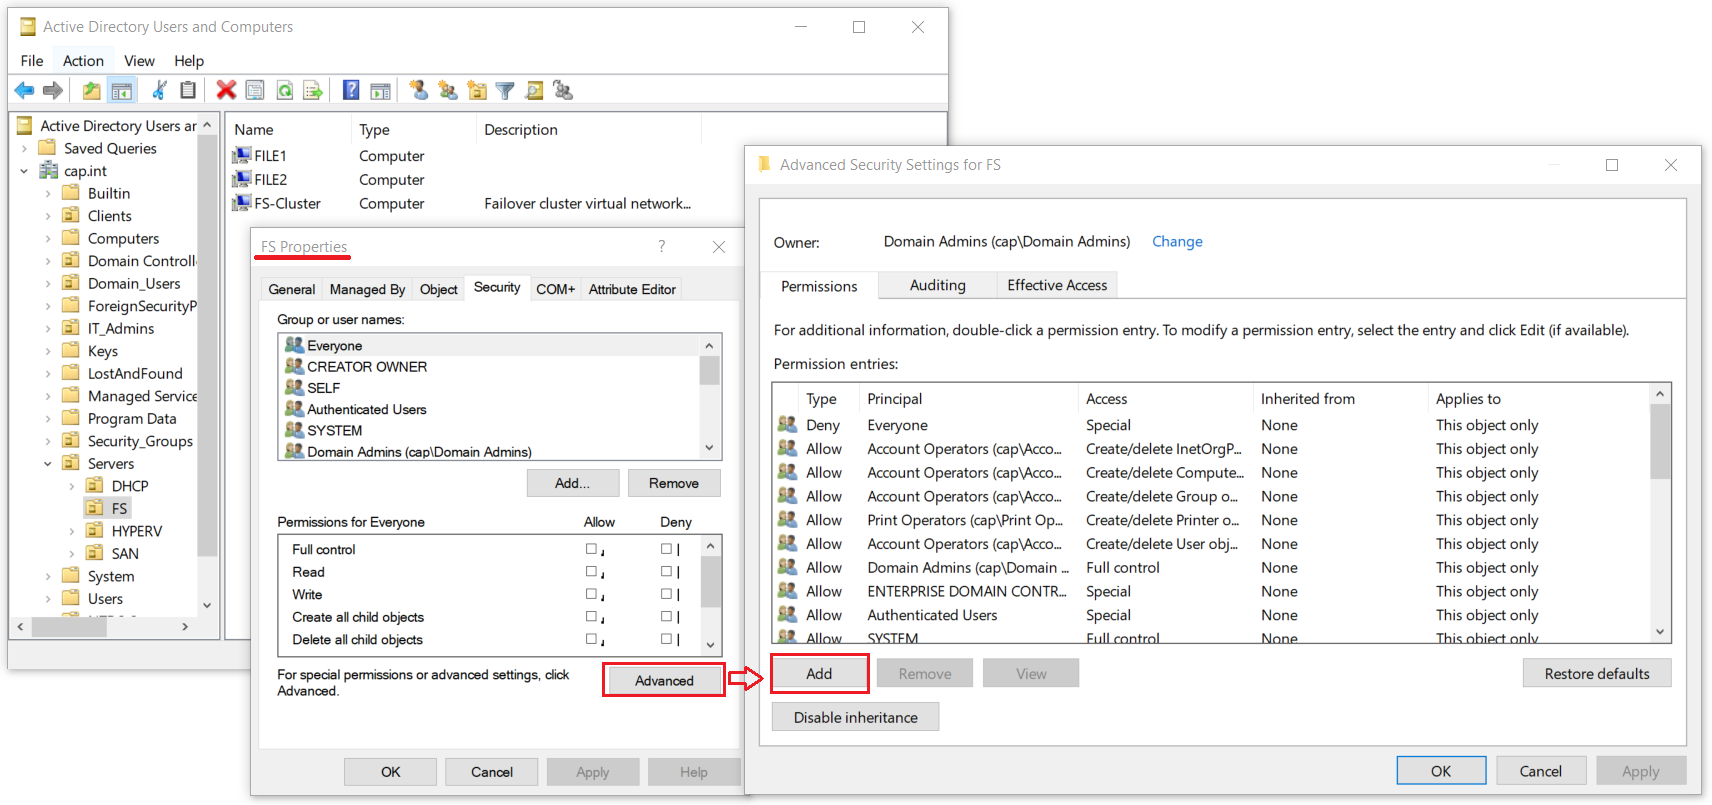1712x805 pixels.
Task: Click the Change owner link
Action: (x=1177, y=241)
